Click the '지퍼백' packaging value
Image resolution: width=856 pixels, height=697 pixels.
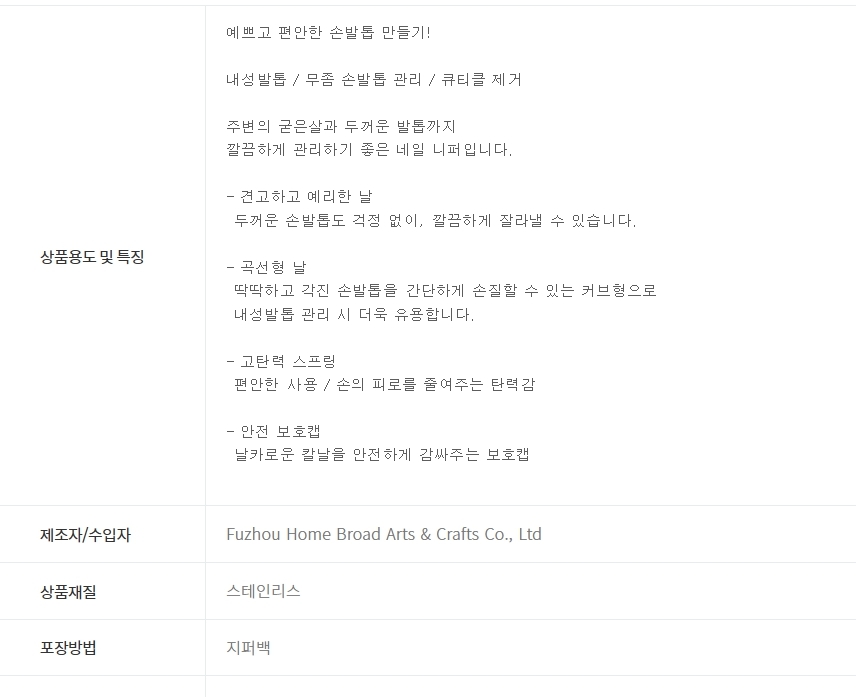click(x=249, y=648)
